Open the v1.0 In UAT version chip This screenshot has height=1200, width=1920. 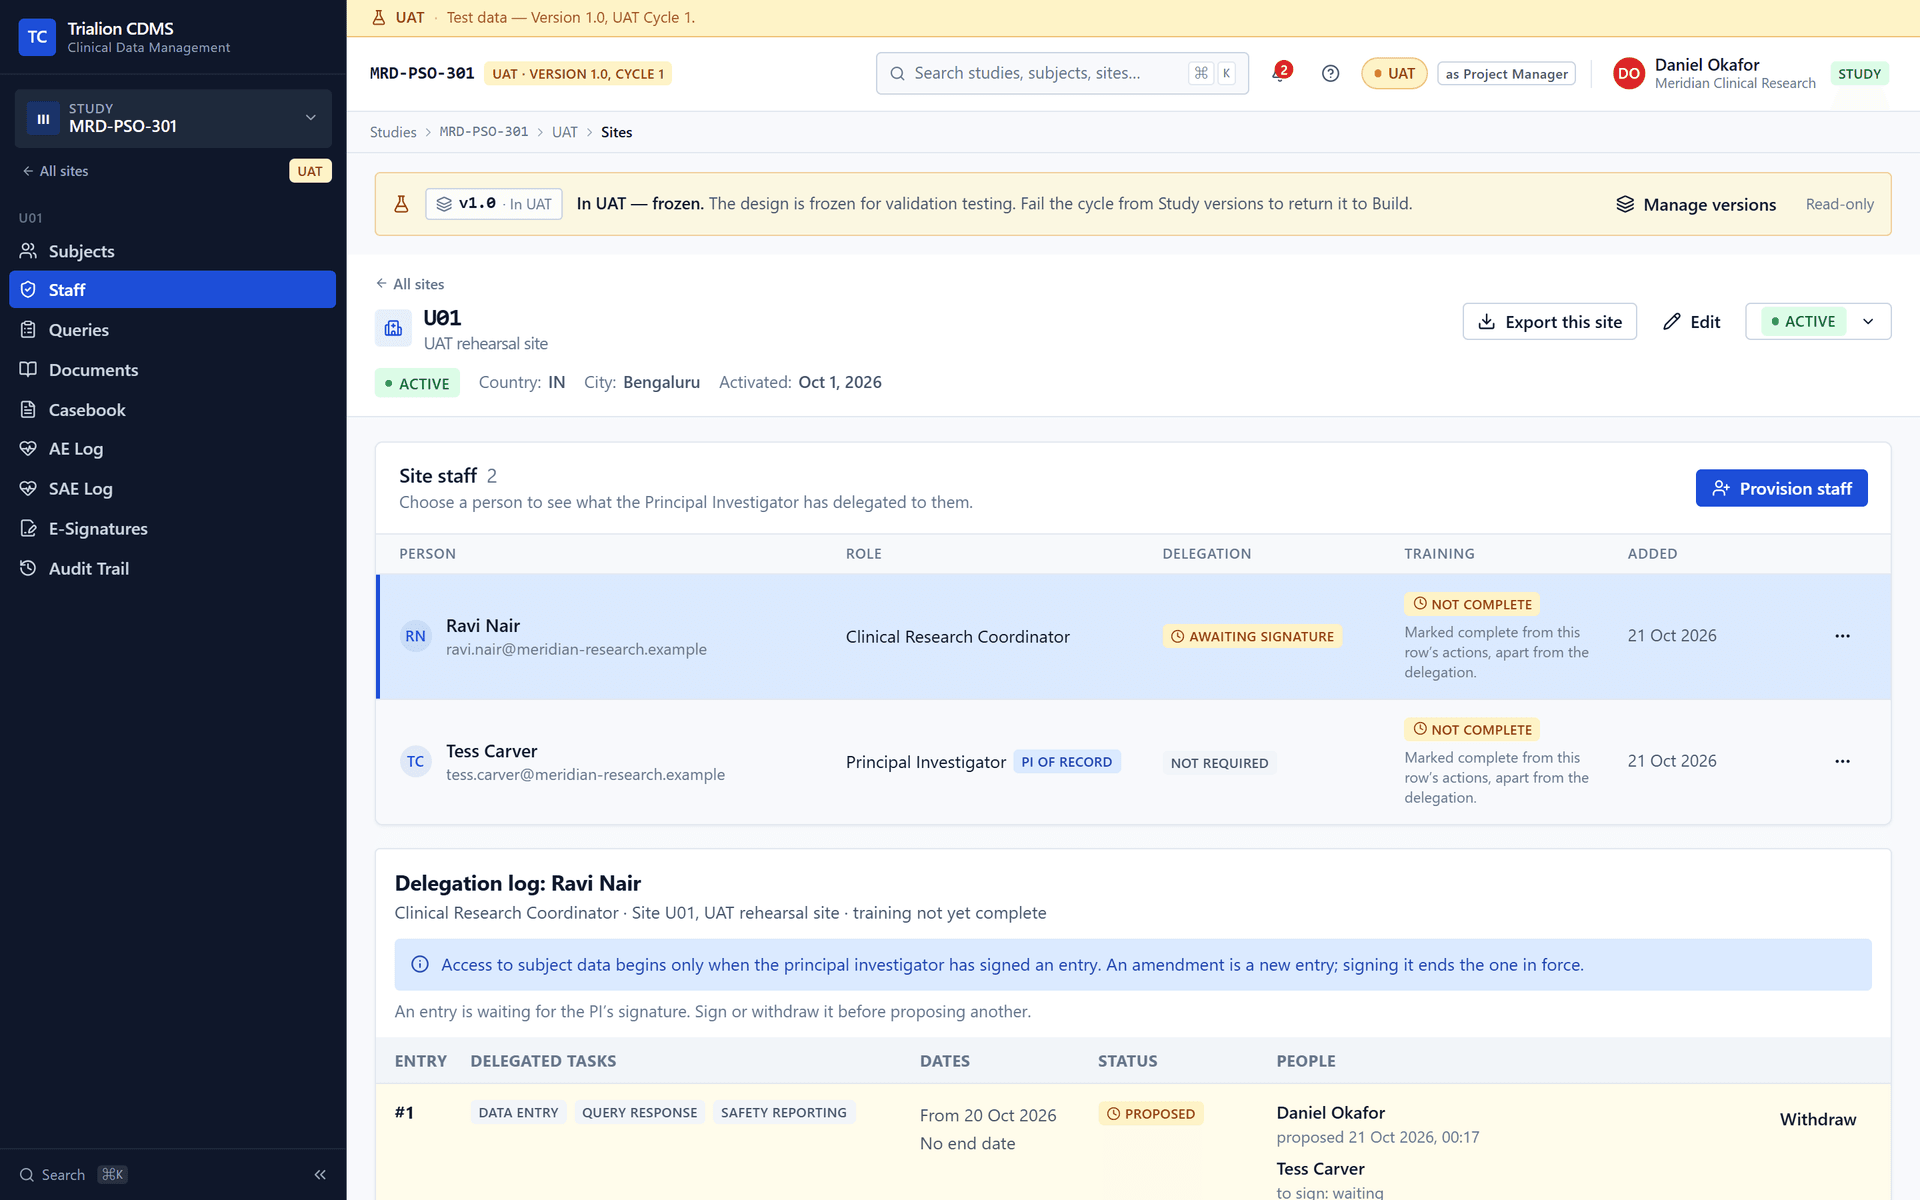[494, 204]
